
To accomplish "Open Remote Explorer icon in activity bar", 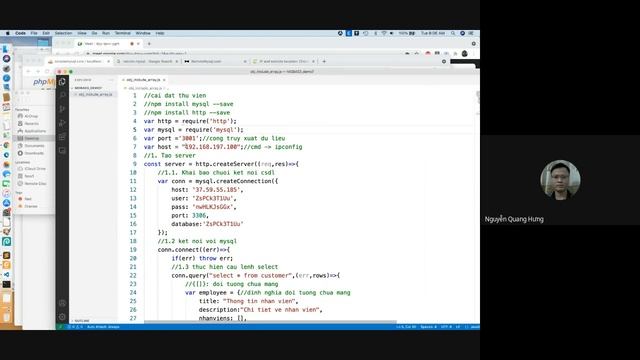I will (62, 151).
